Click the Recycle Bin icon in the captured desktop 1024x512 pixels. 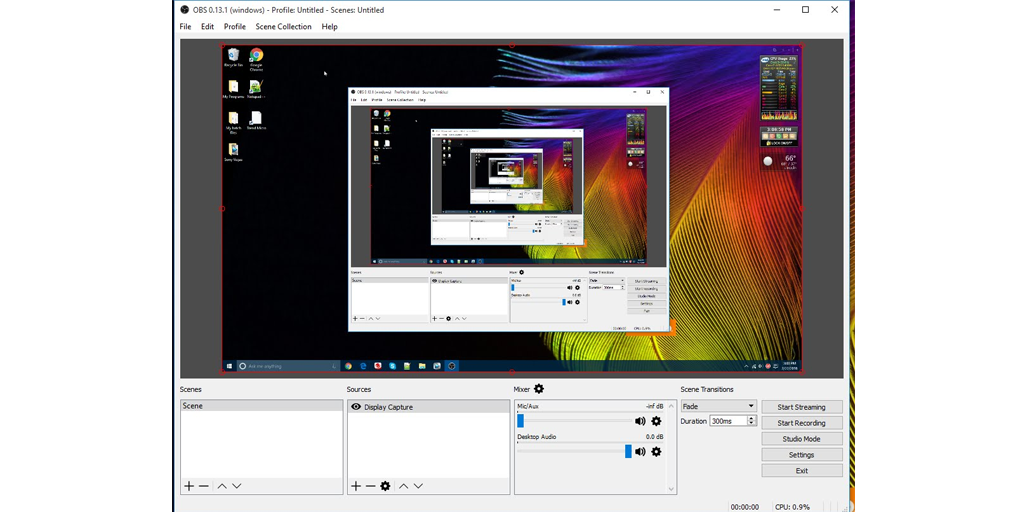point(233,57)
